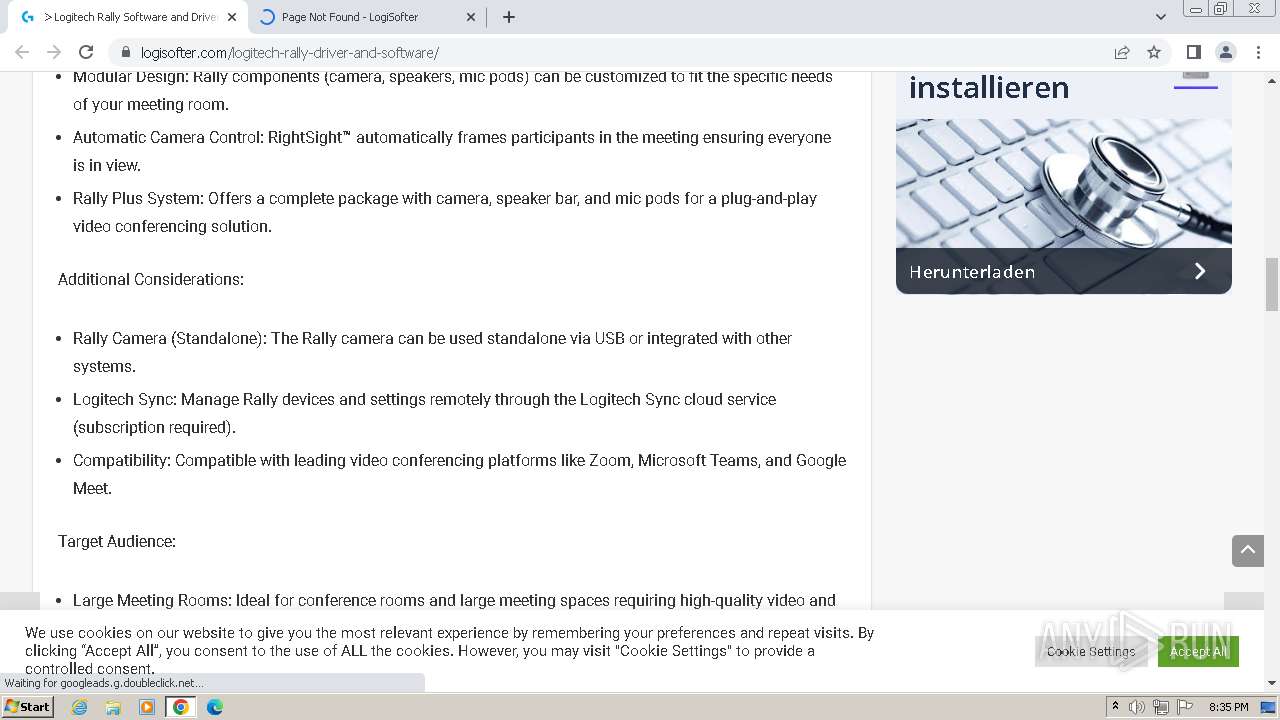
Task: Click the page vertical scrollbar thumb
Action: tap(1272, 284)
